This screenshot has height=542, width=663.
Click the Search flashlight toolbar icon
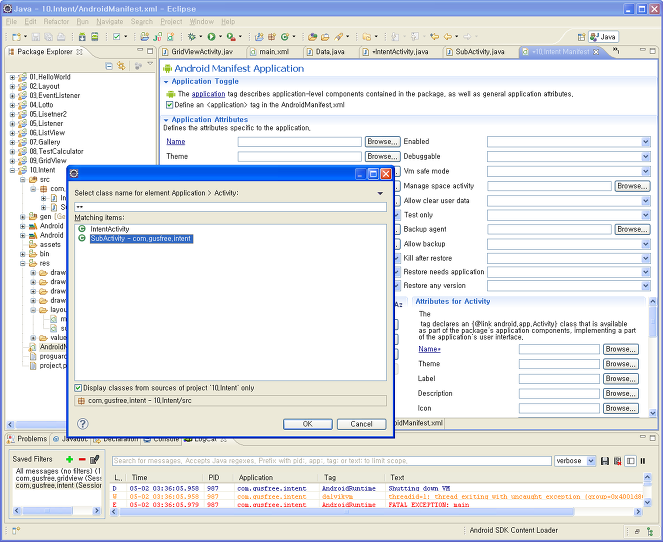point(339,37)
